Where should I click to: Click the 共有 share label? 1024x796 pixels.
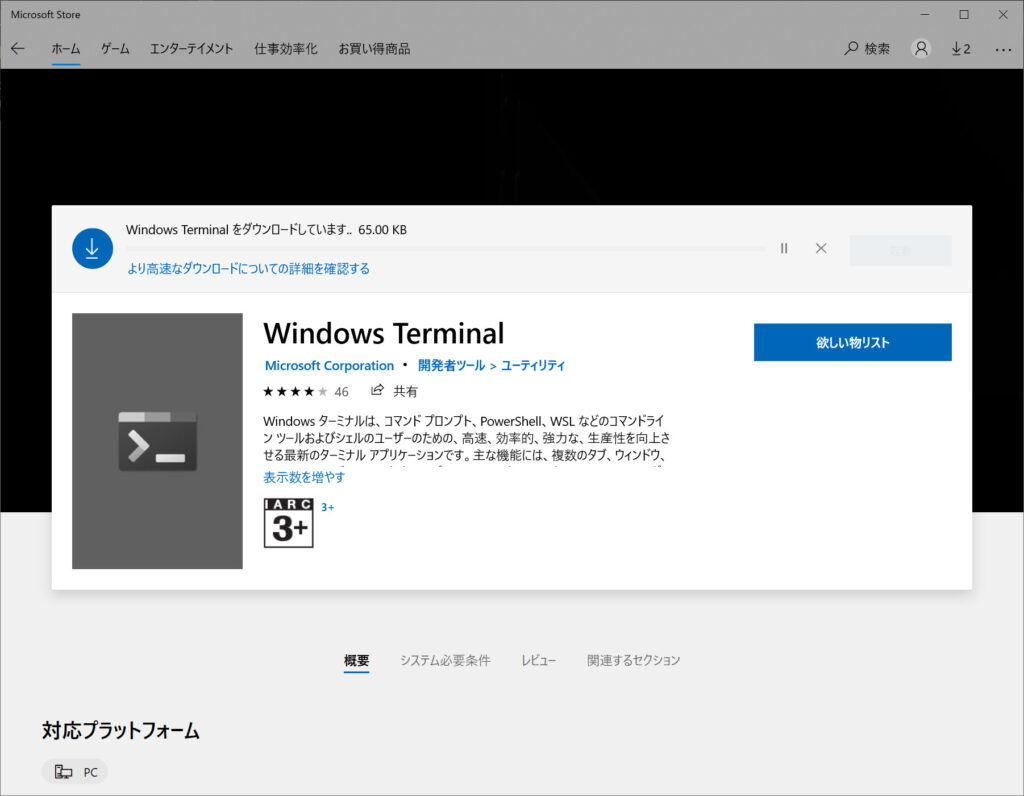click(405, 391)
